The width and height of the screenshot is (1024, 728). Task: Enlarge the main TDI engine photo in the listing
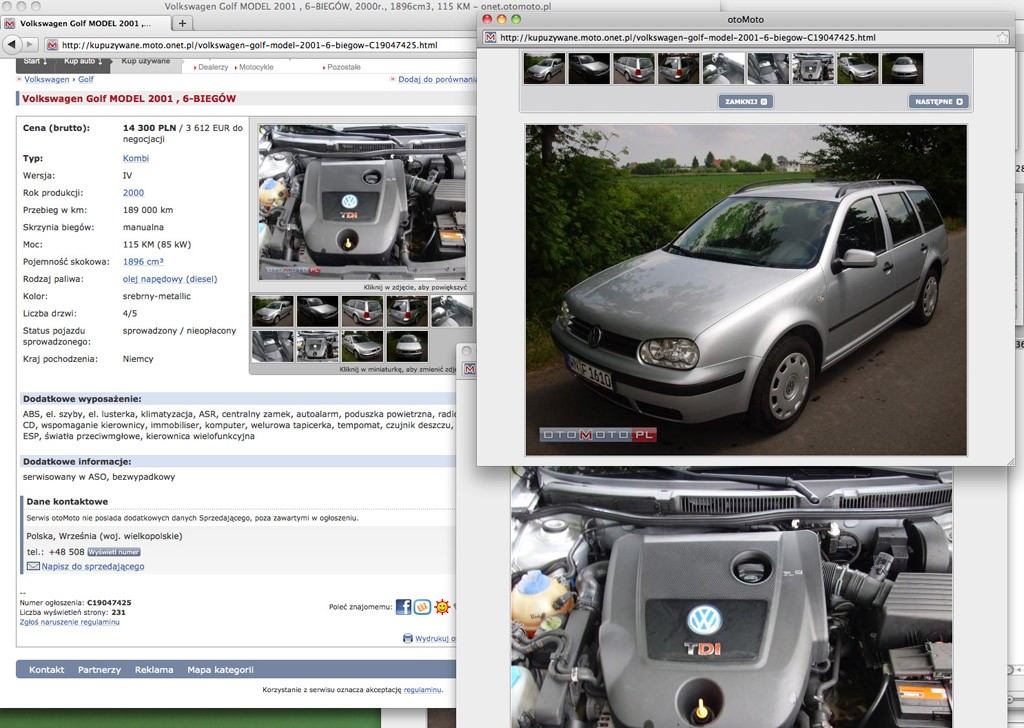coord(362,202)
